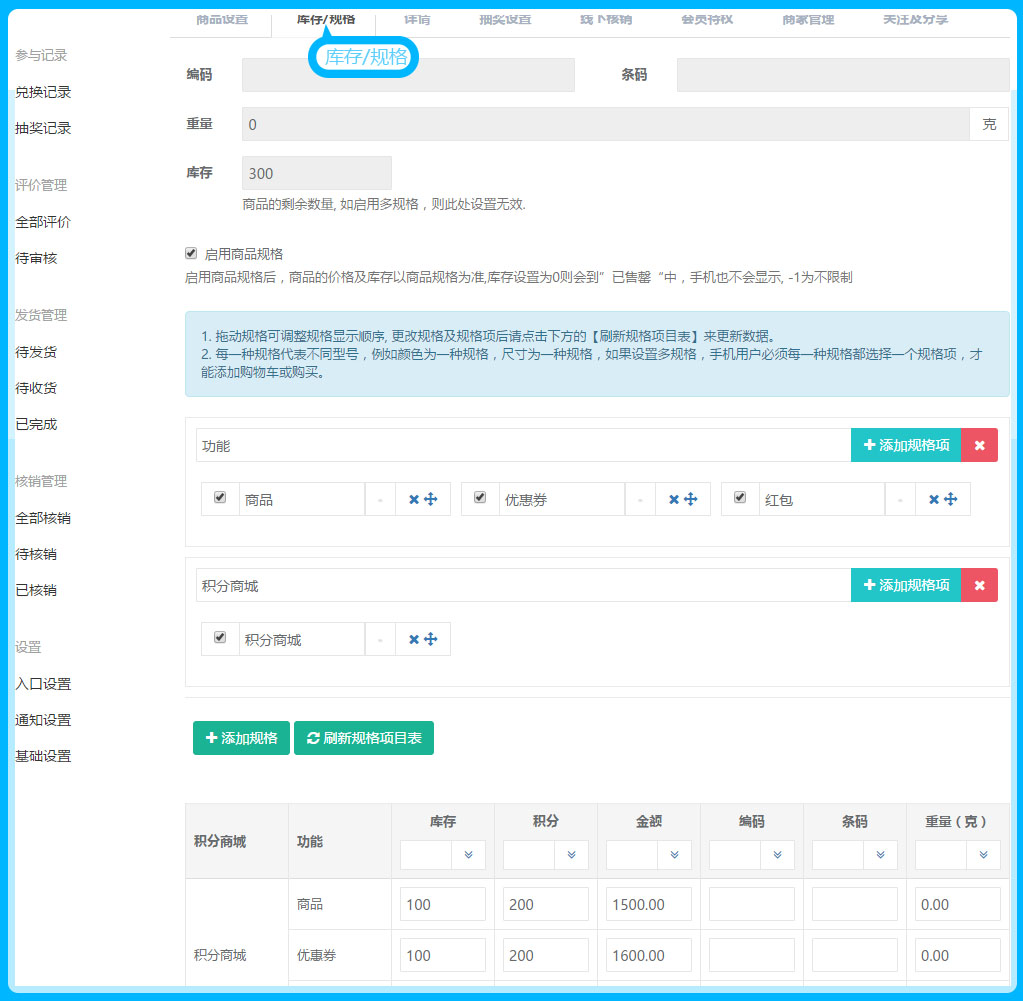Delete the 积分商城 spec group with red X
Viewport: 1023px width, 1001px height.
(x=979, y=585)
